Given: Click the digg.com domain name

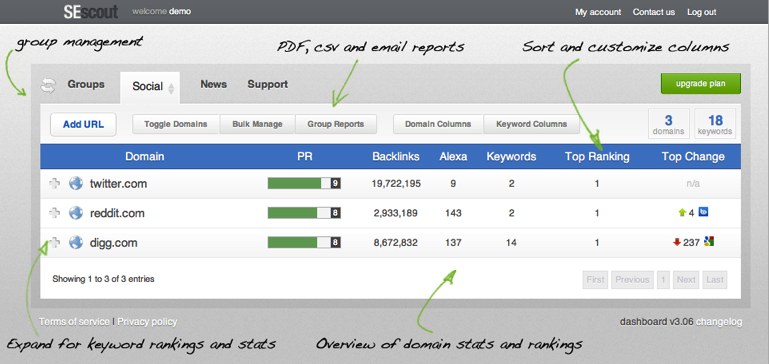Looking at the screenshot, I should coord(113,243).
